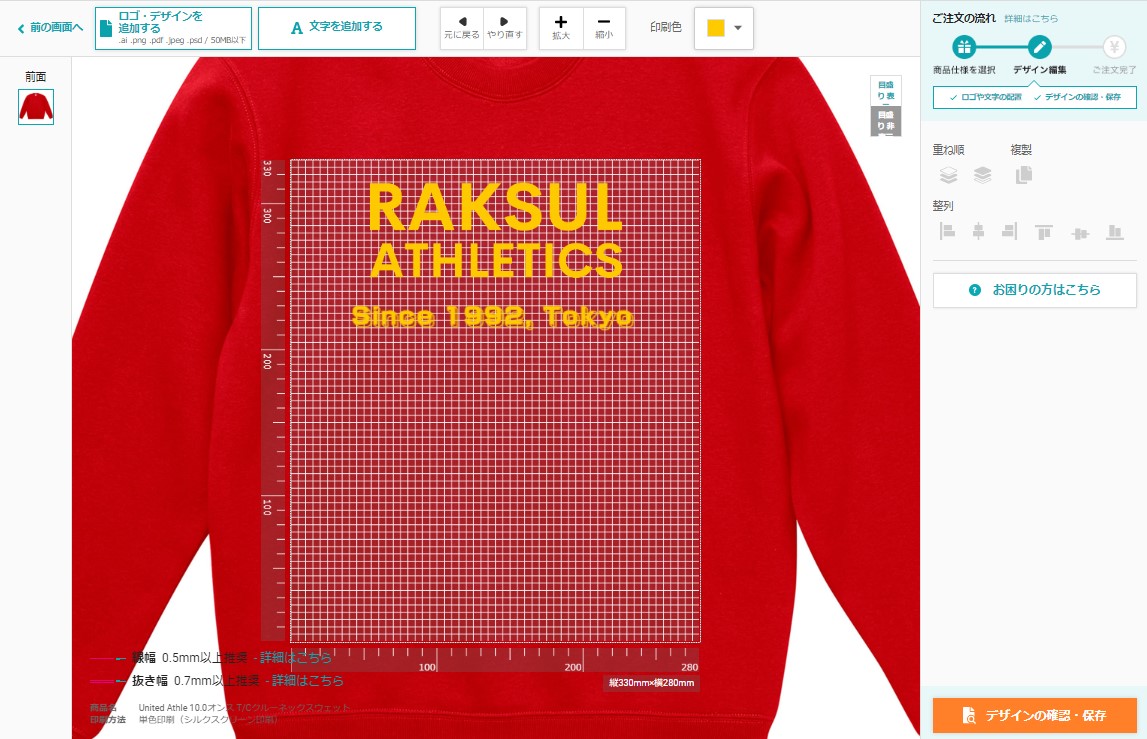Select Since 1992, Tokyo text
The width and height of the screenshot is (1147, 739).
(492, 316)
